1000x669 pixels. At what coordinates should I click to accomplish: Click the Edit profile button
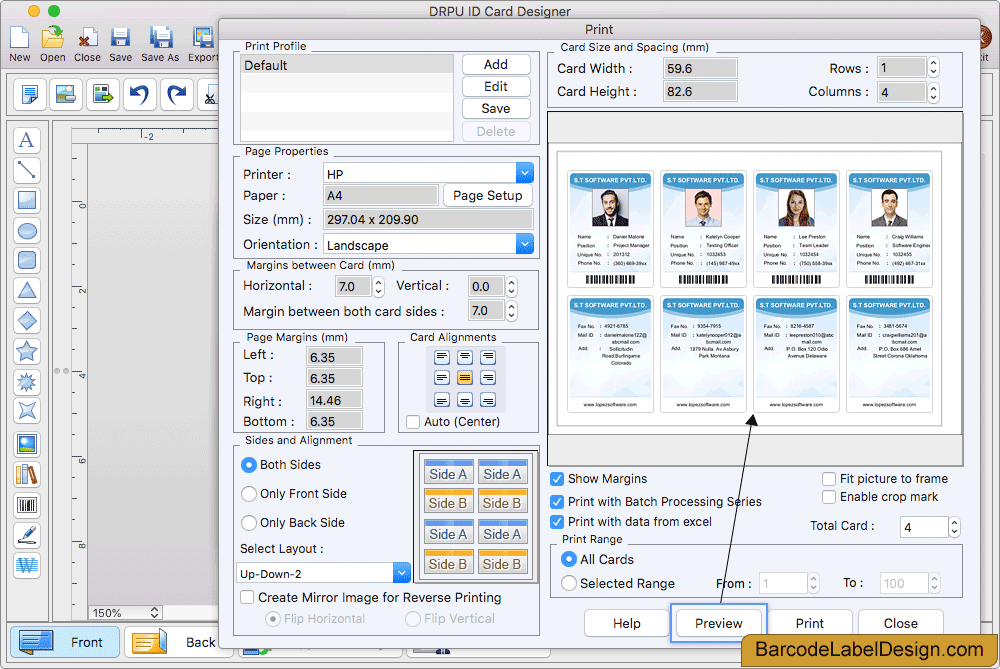point(496,87)
